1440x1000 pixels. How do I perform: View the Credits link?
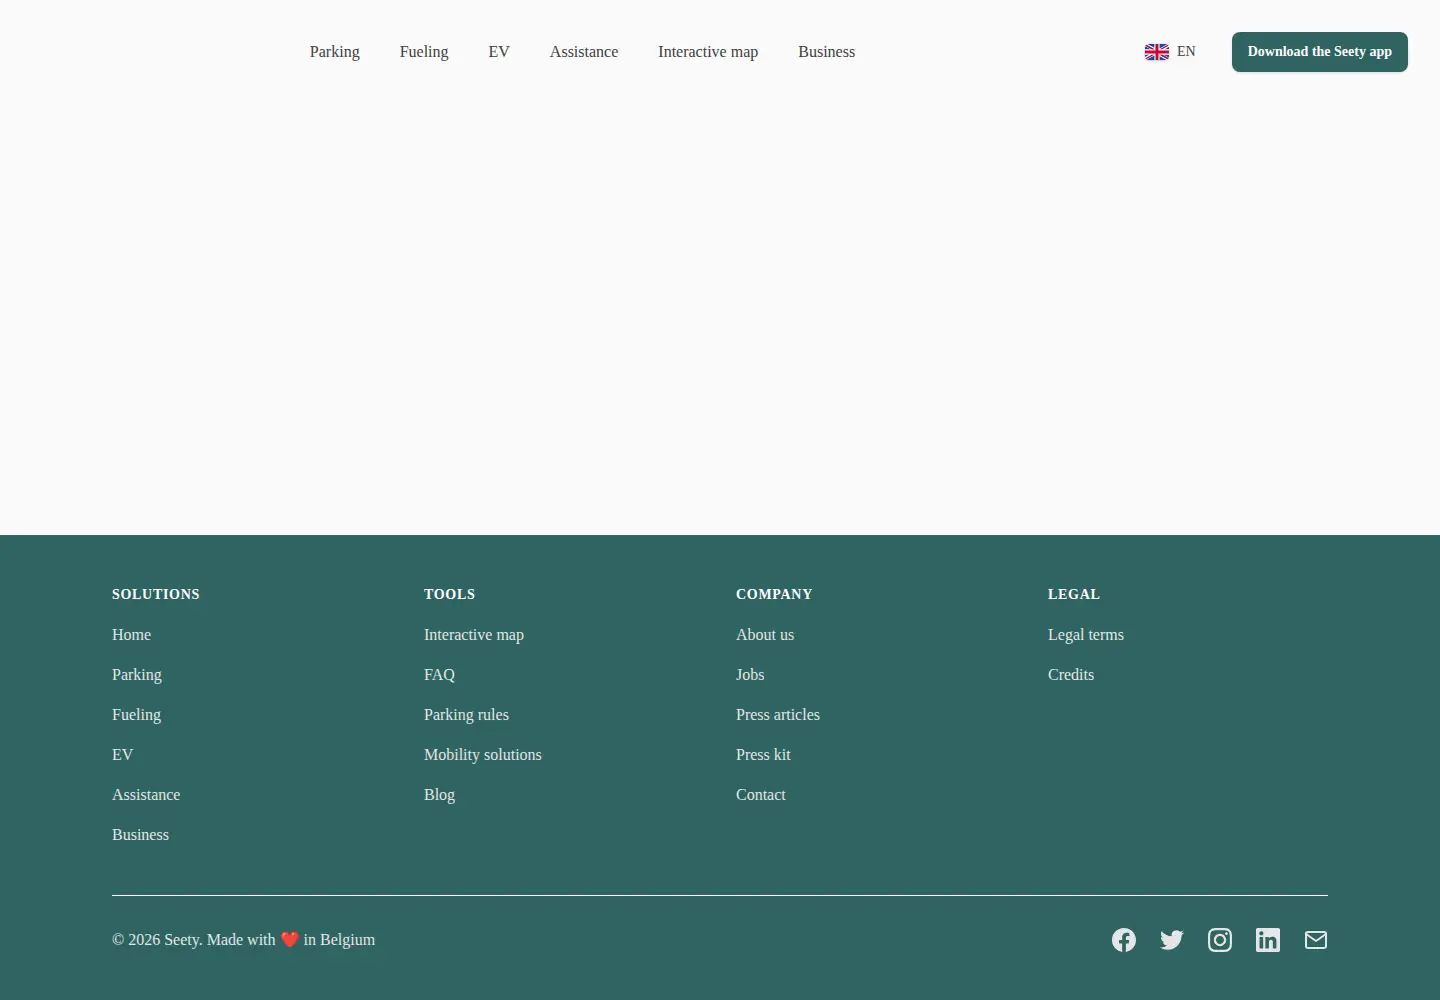click(x=1071, y=675)
